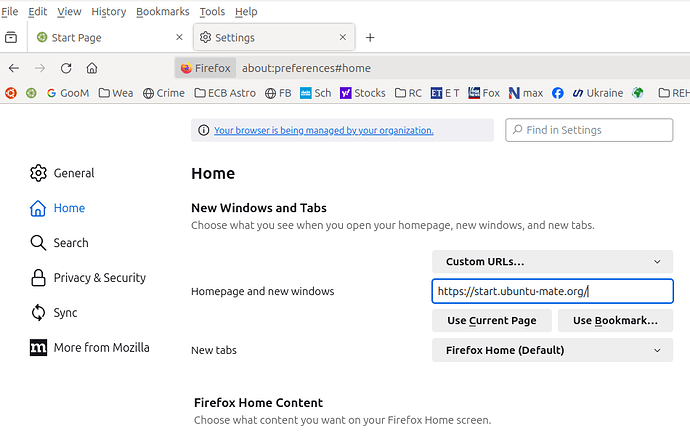Select Sync settings category
This screenshot has height=438, width=690.
click(53, 313)
